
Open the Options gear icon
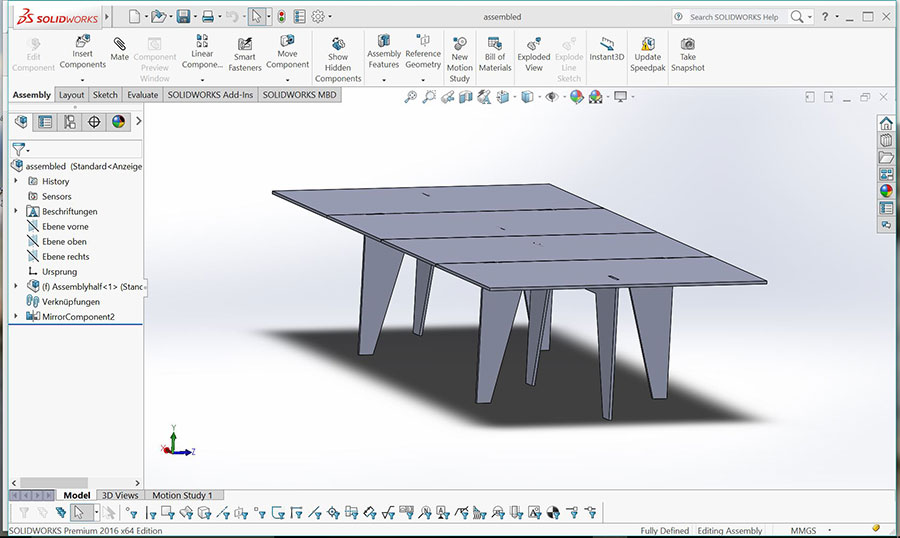click(317, 17)
